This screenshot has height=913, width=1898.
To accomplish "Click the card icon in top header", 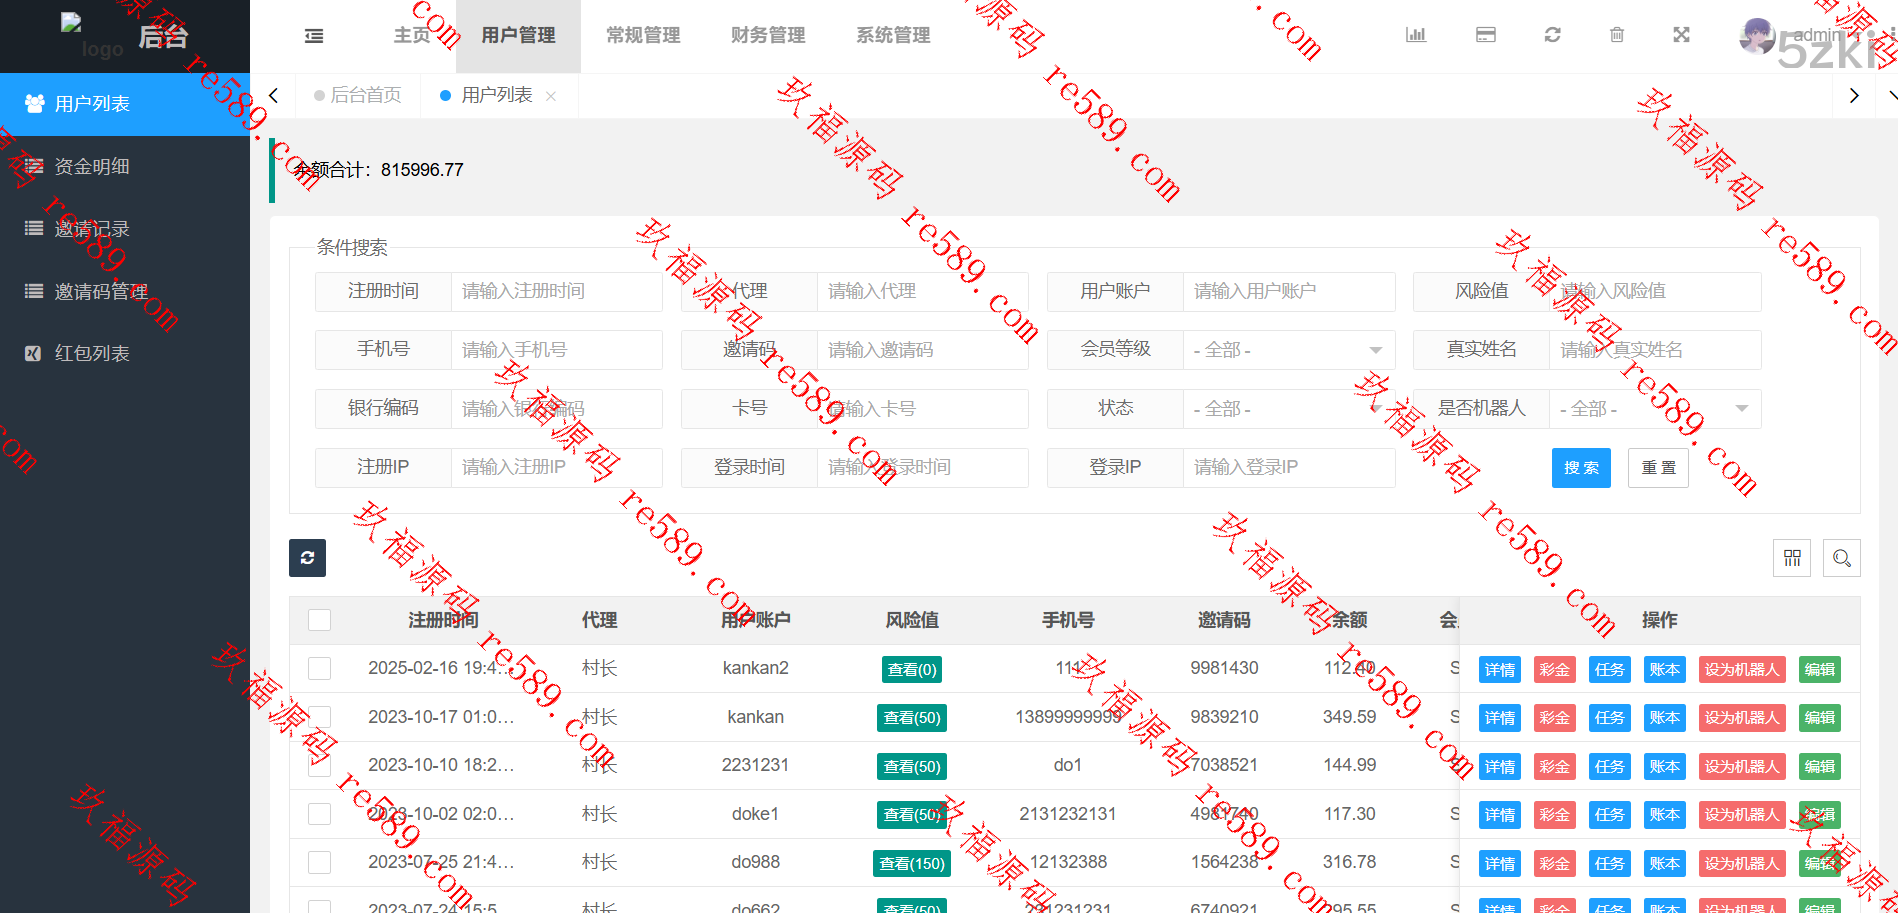I will (1485, 35).
